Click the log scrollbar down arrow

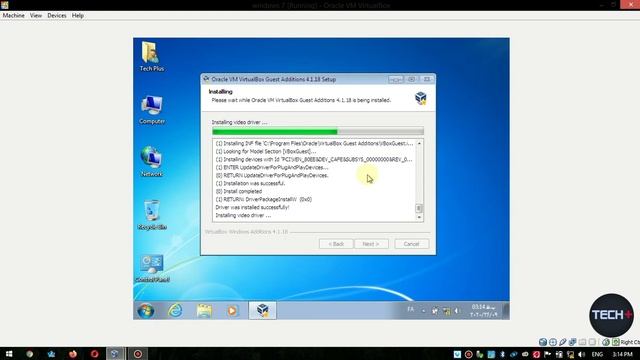point(419,217)
